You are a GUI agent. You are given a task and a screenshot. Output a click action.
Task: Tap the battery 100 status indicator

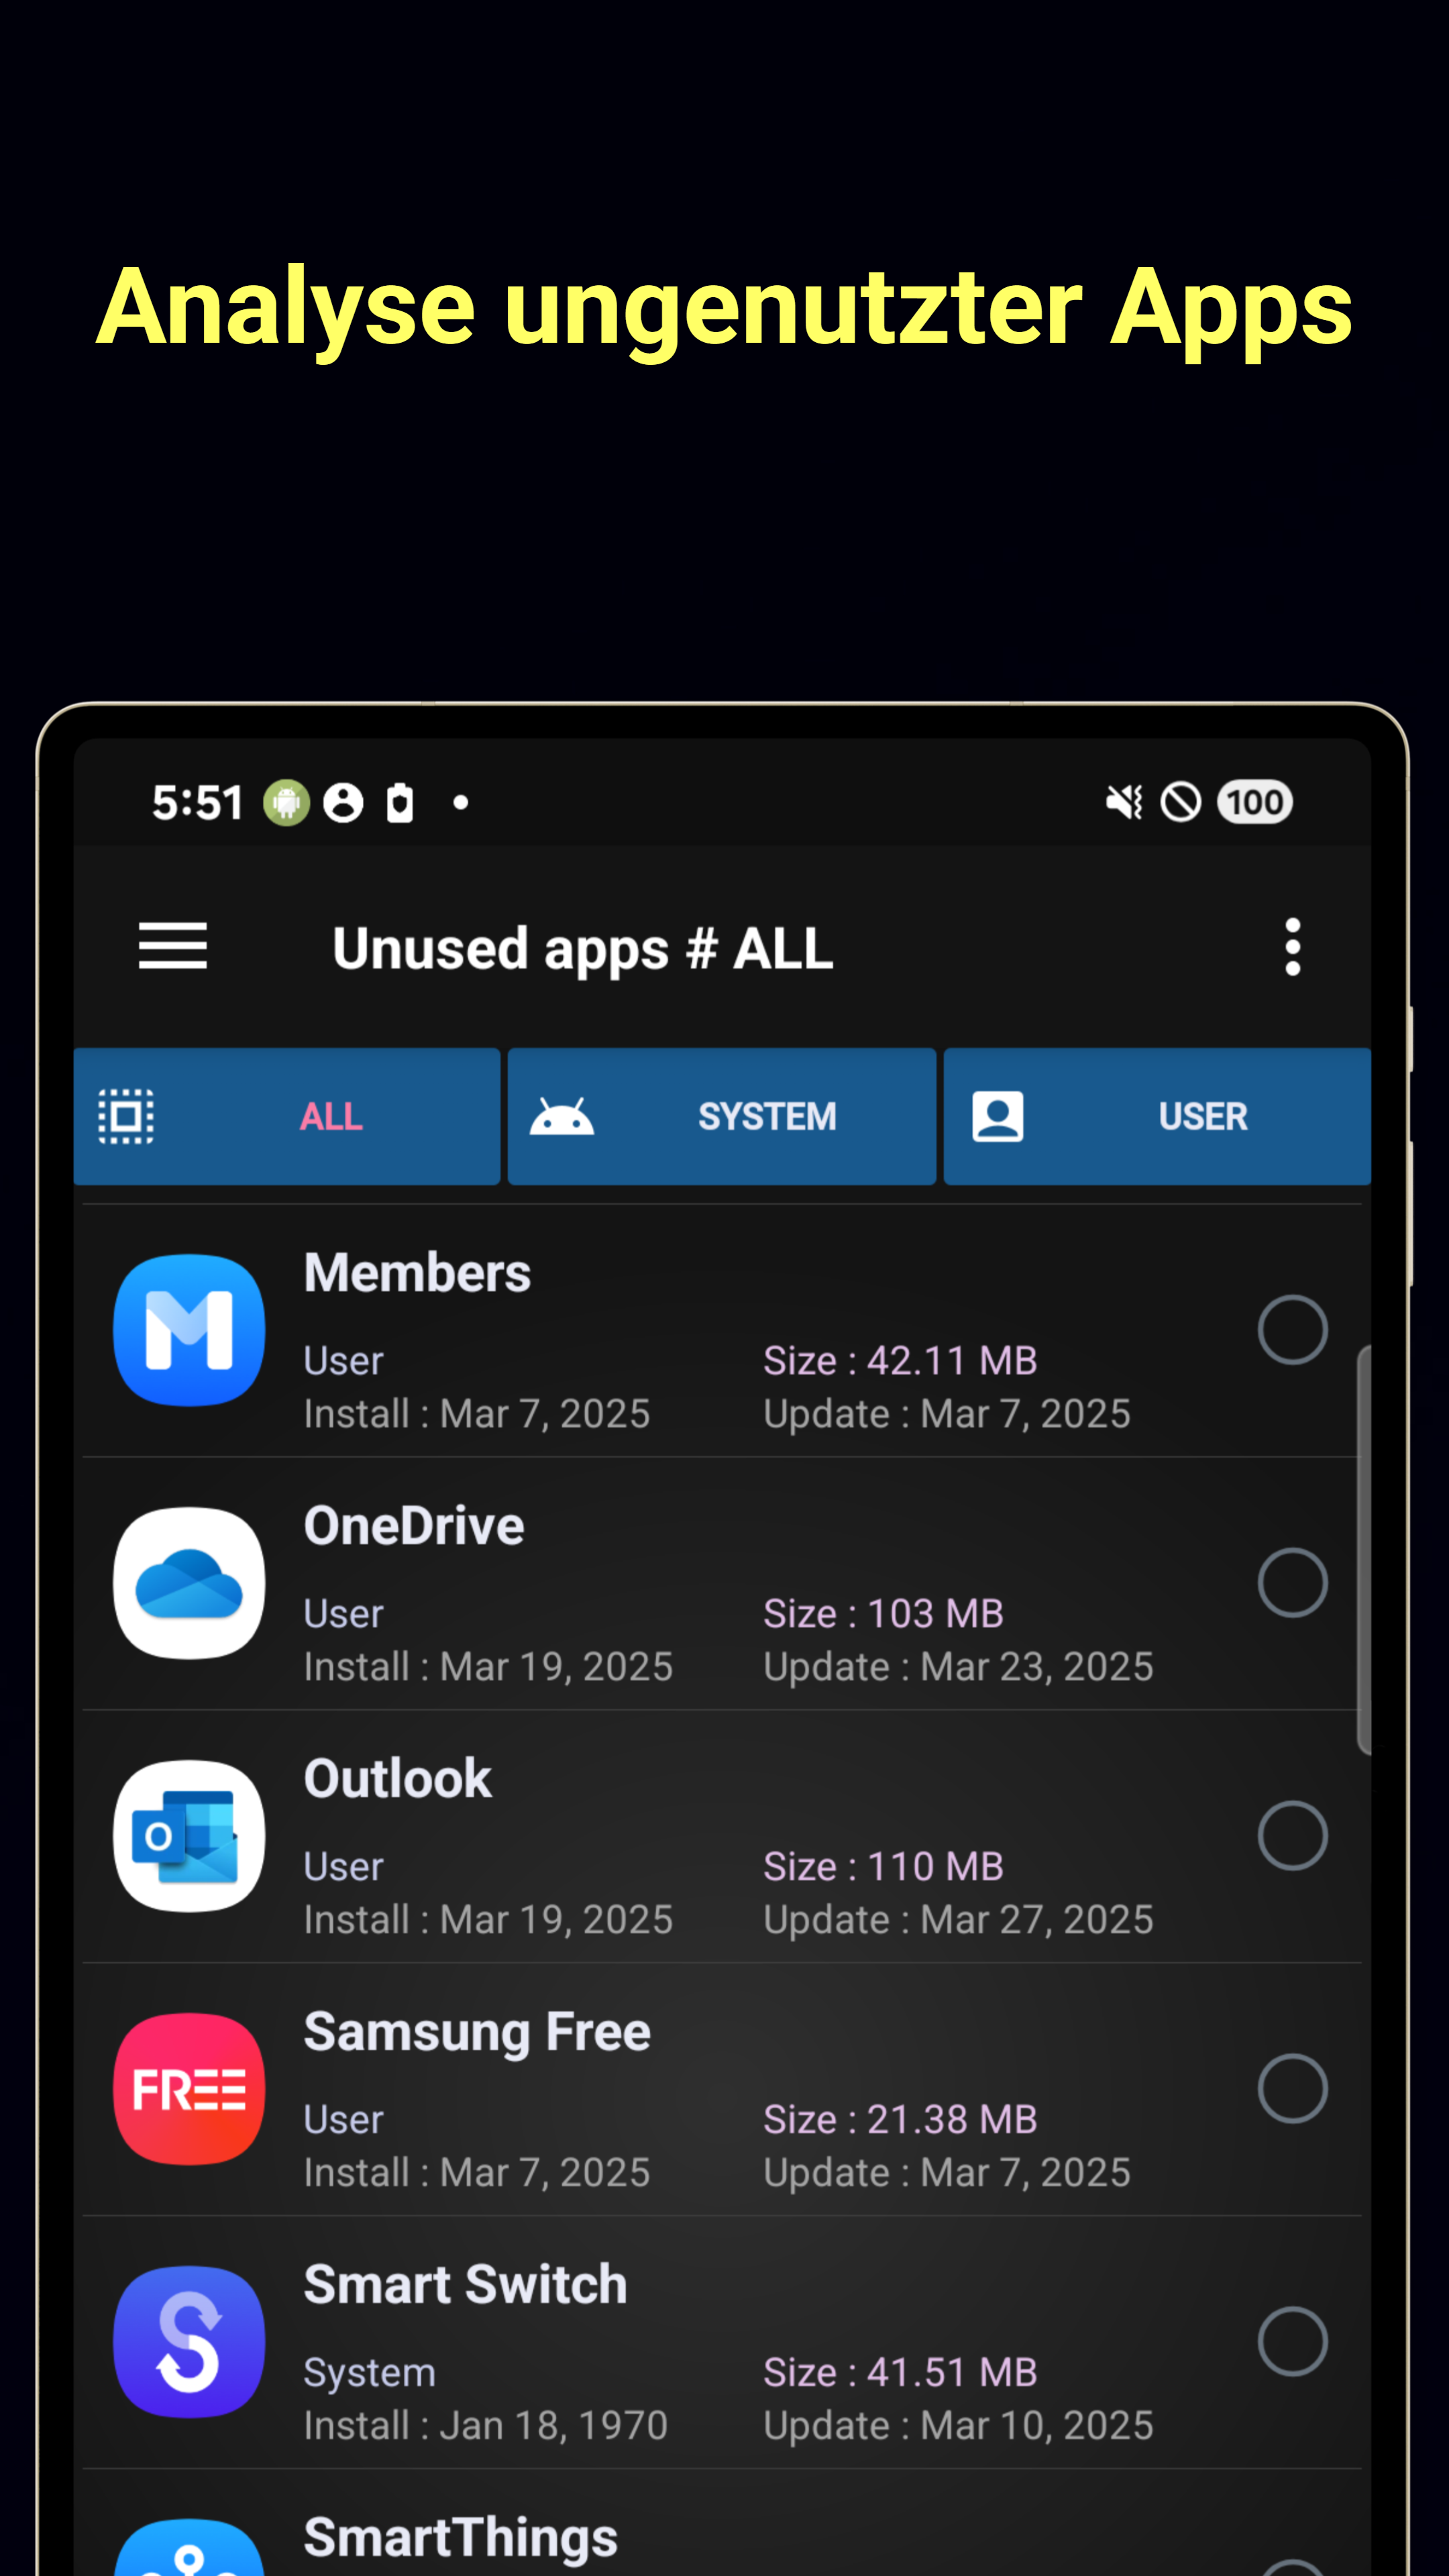1254,802
